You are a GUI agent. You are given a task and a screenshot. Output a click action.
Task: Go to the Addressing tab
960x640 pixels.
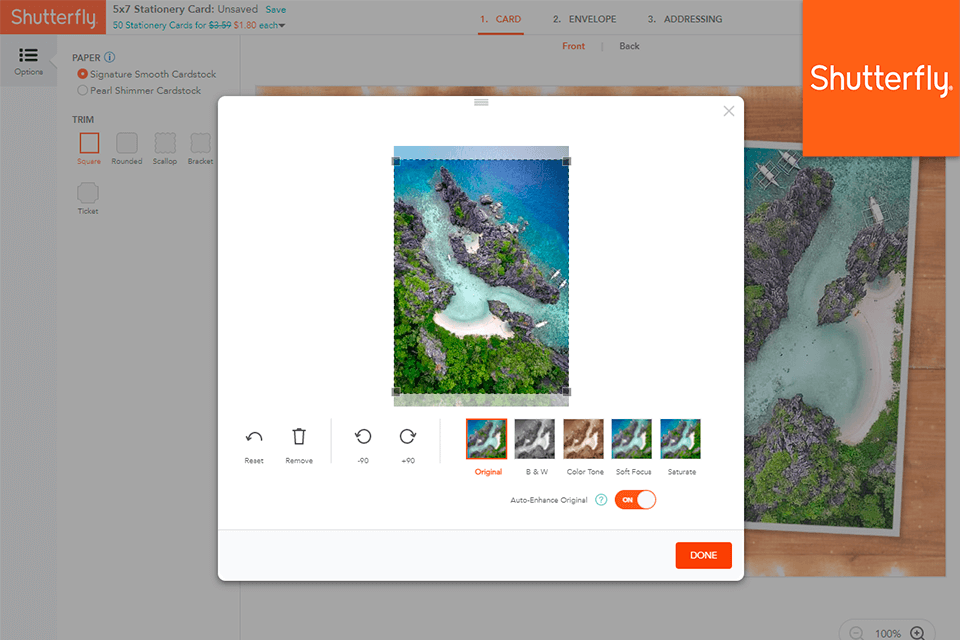[684, 18]
